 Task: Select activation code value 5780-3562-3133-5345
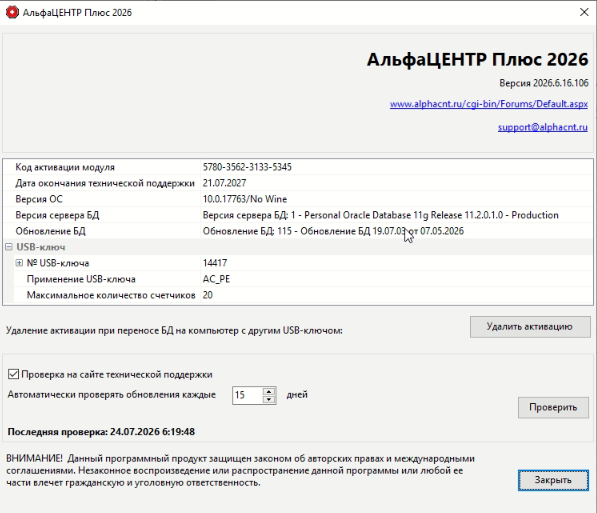247,167
